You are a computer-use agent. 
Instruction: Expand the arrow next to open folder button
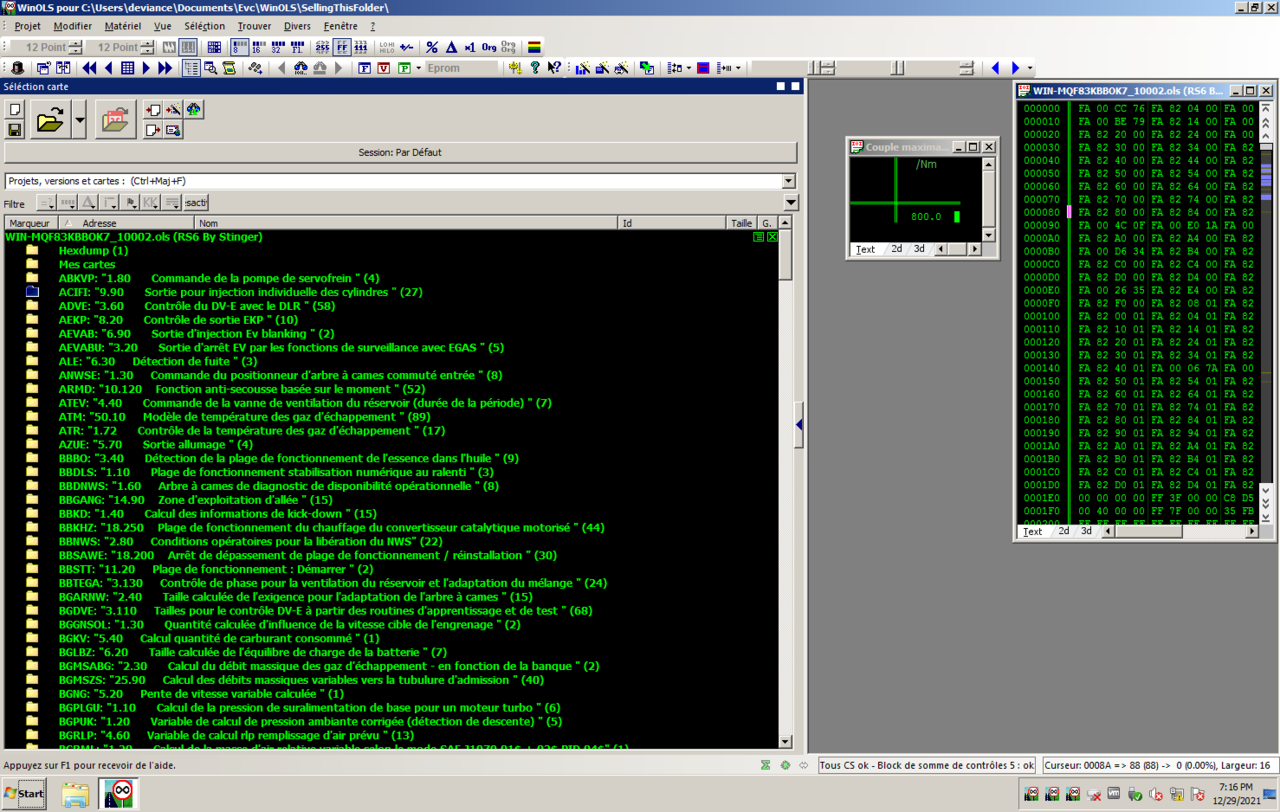pos(79,121)
